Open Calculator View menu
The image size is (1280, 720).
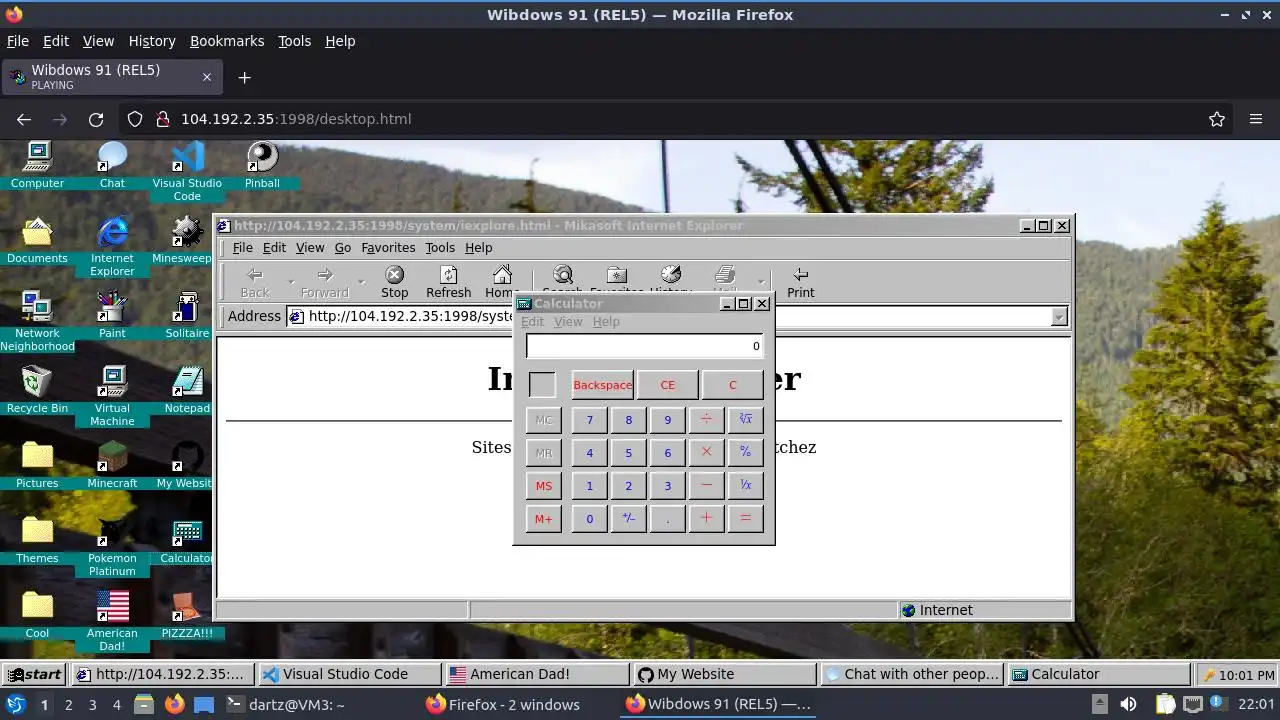568,322
